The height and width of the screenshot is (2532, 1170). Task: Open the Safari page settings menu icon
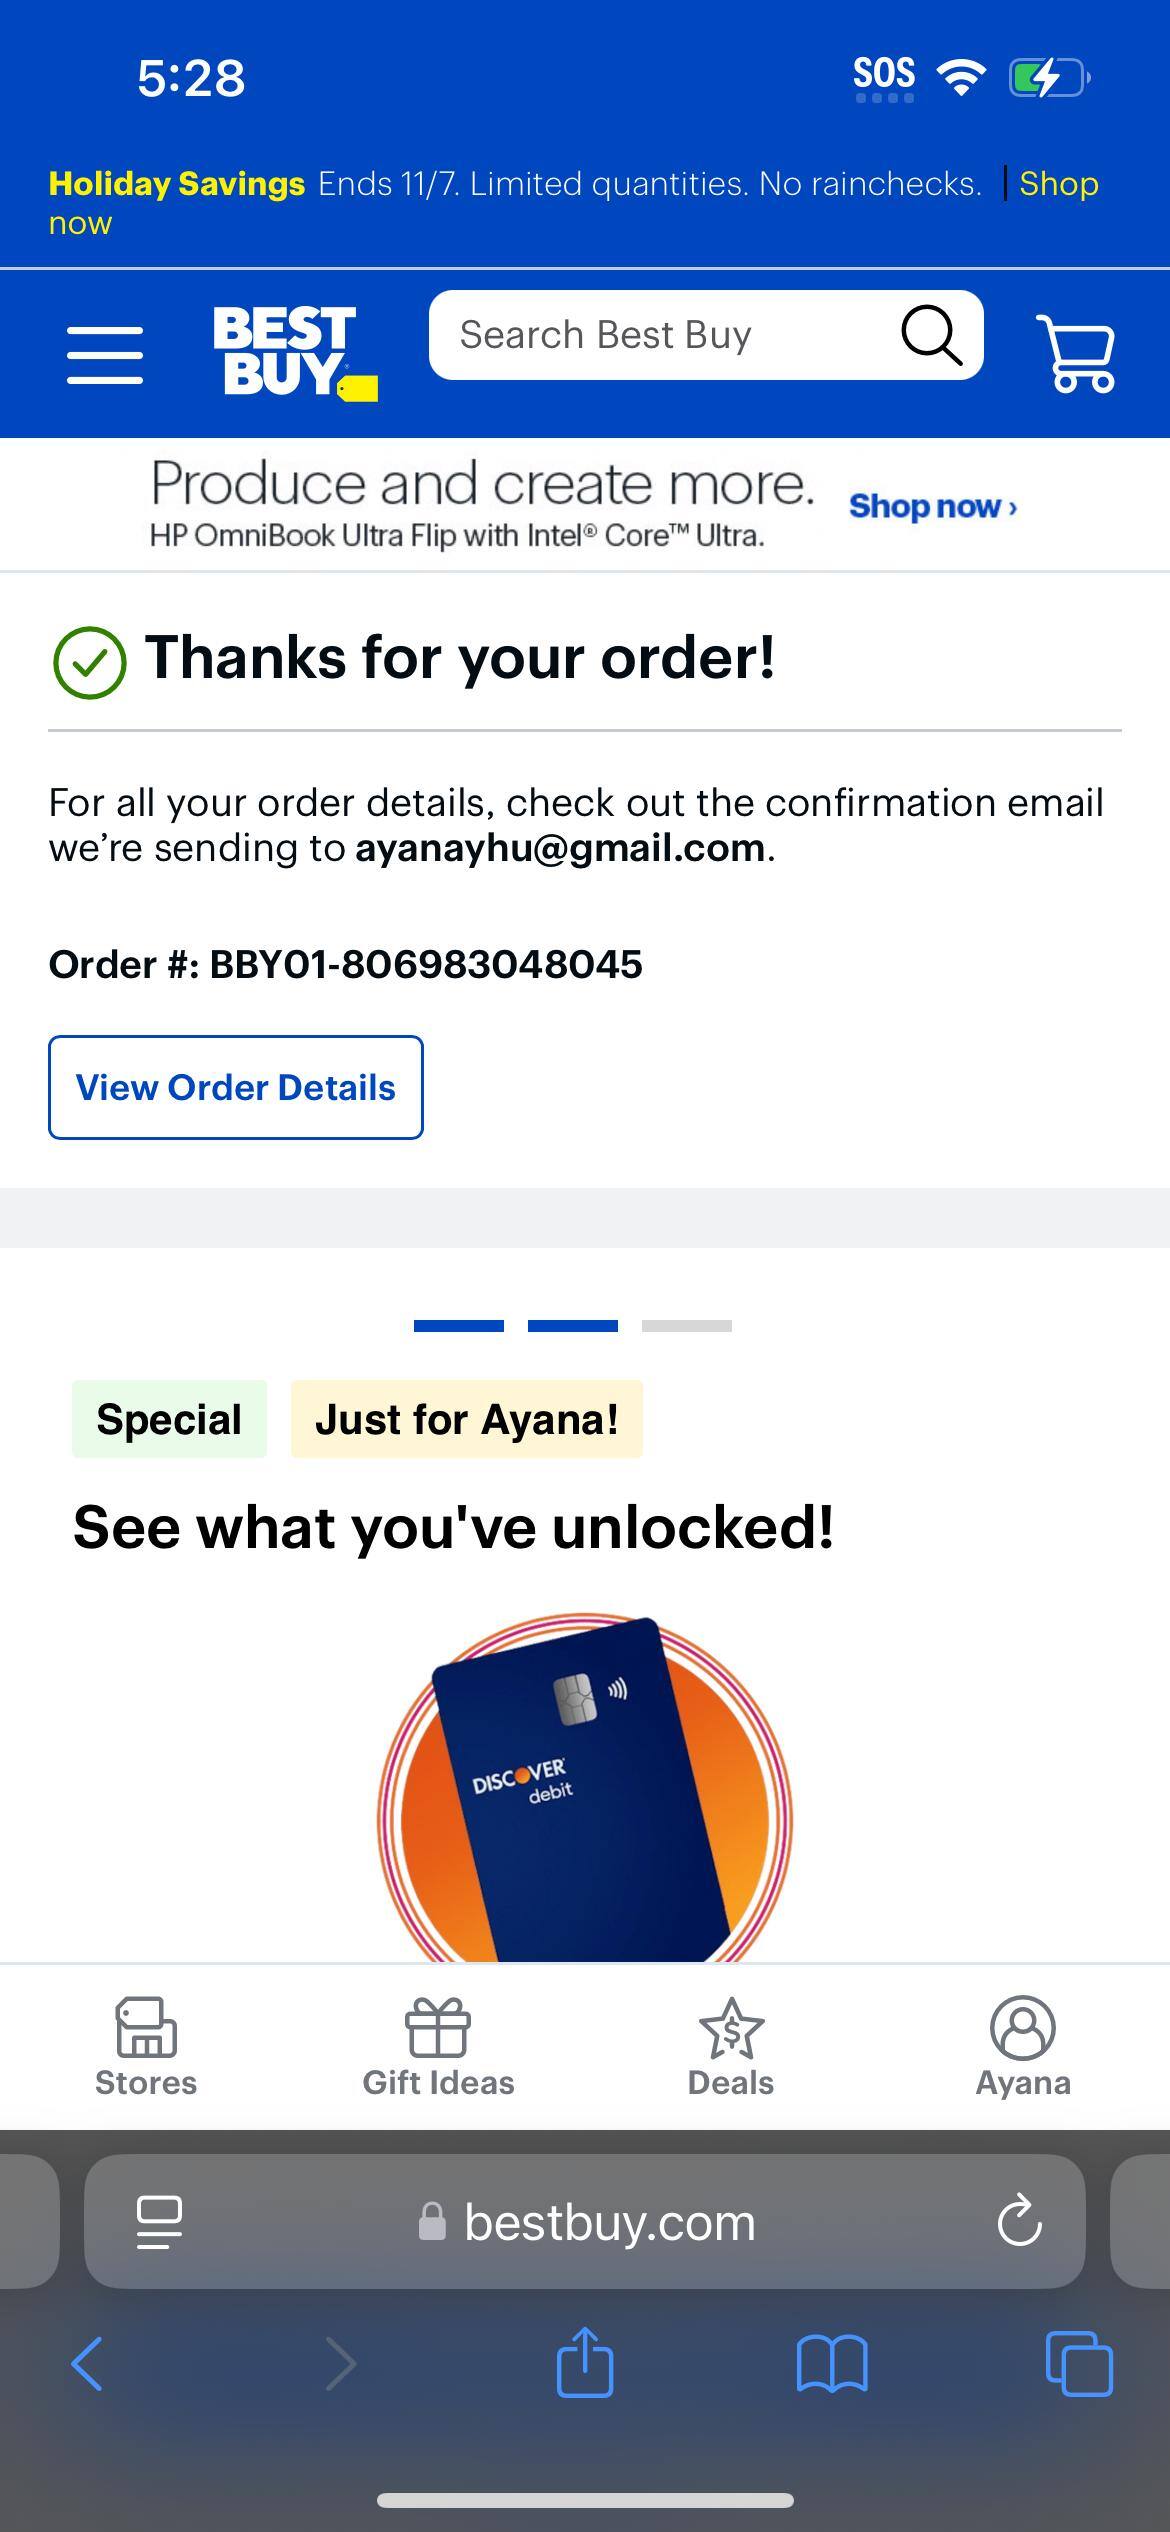(x=158, y=2222)
